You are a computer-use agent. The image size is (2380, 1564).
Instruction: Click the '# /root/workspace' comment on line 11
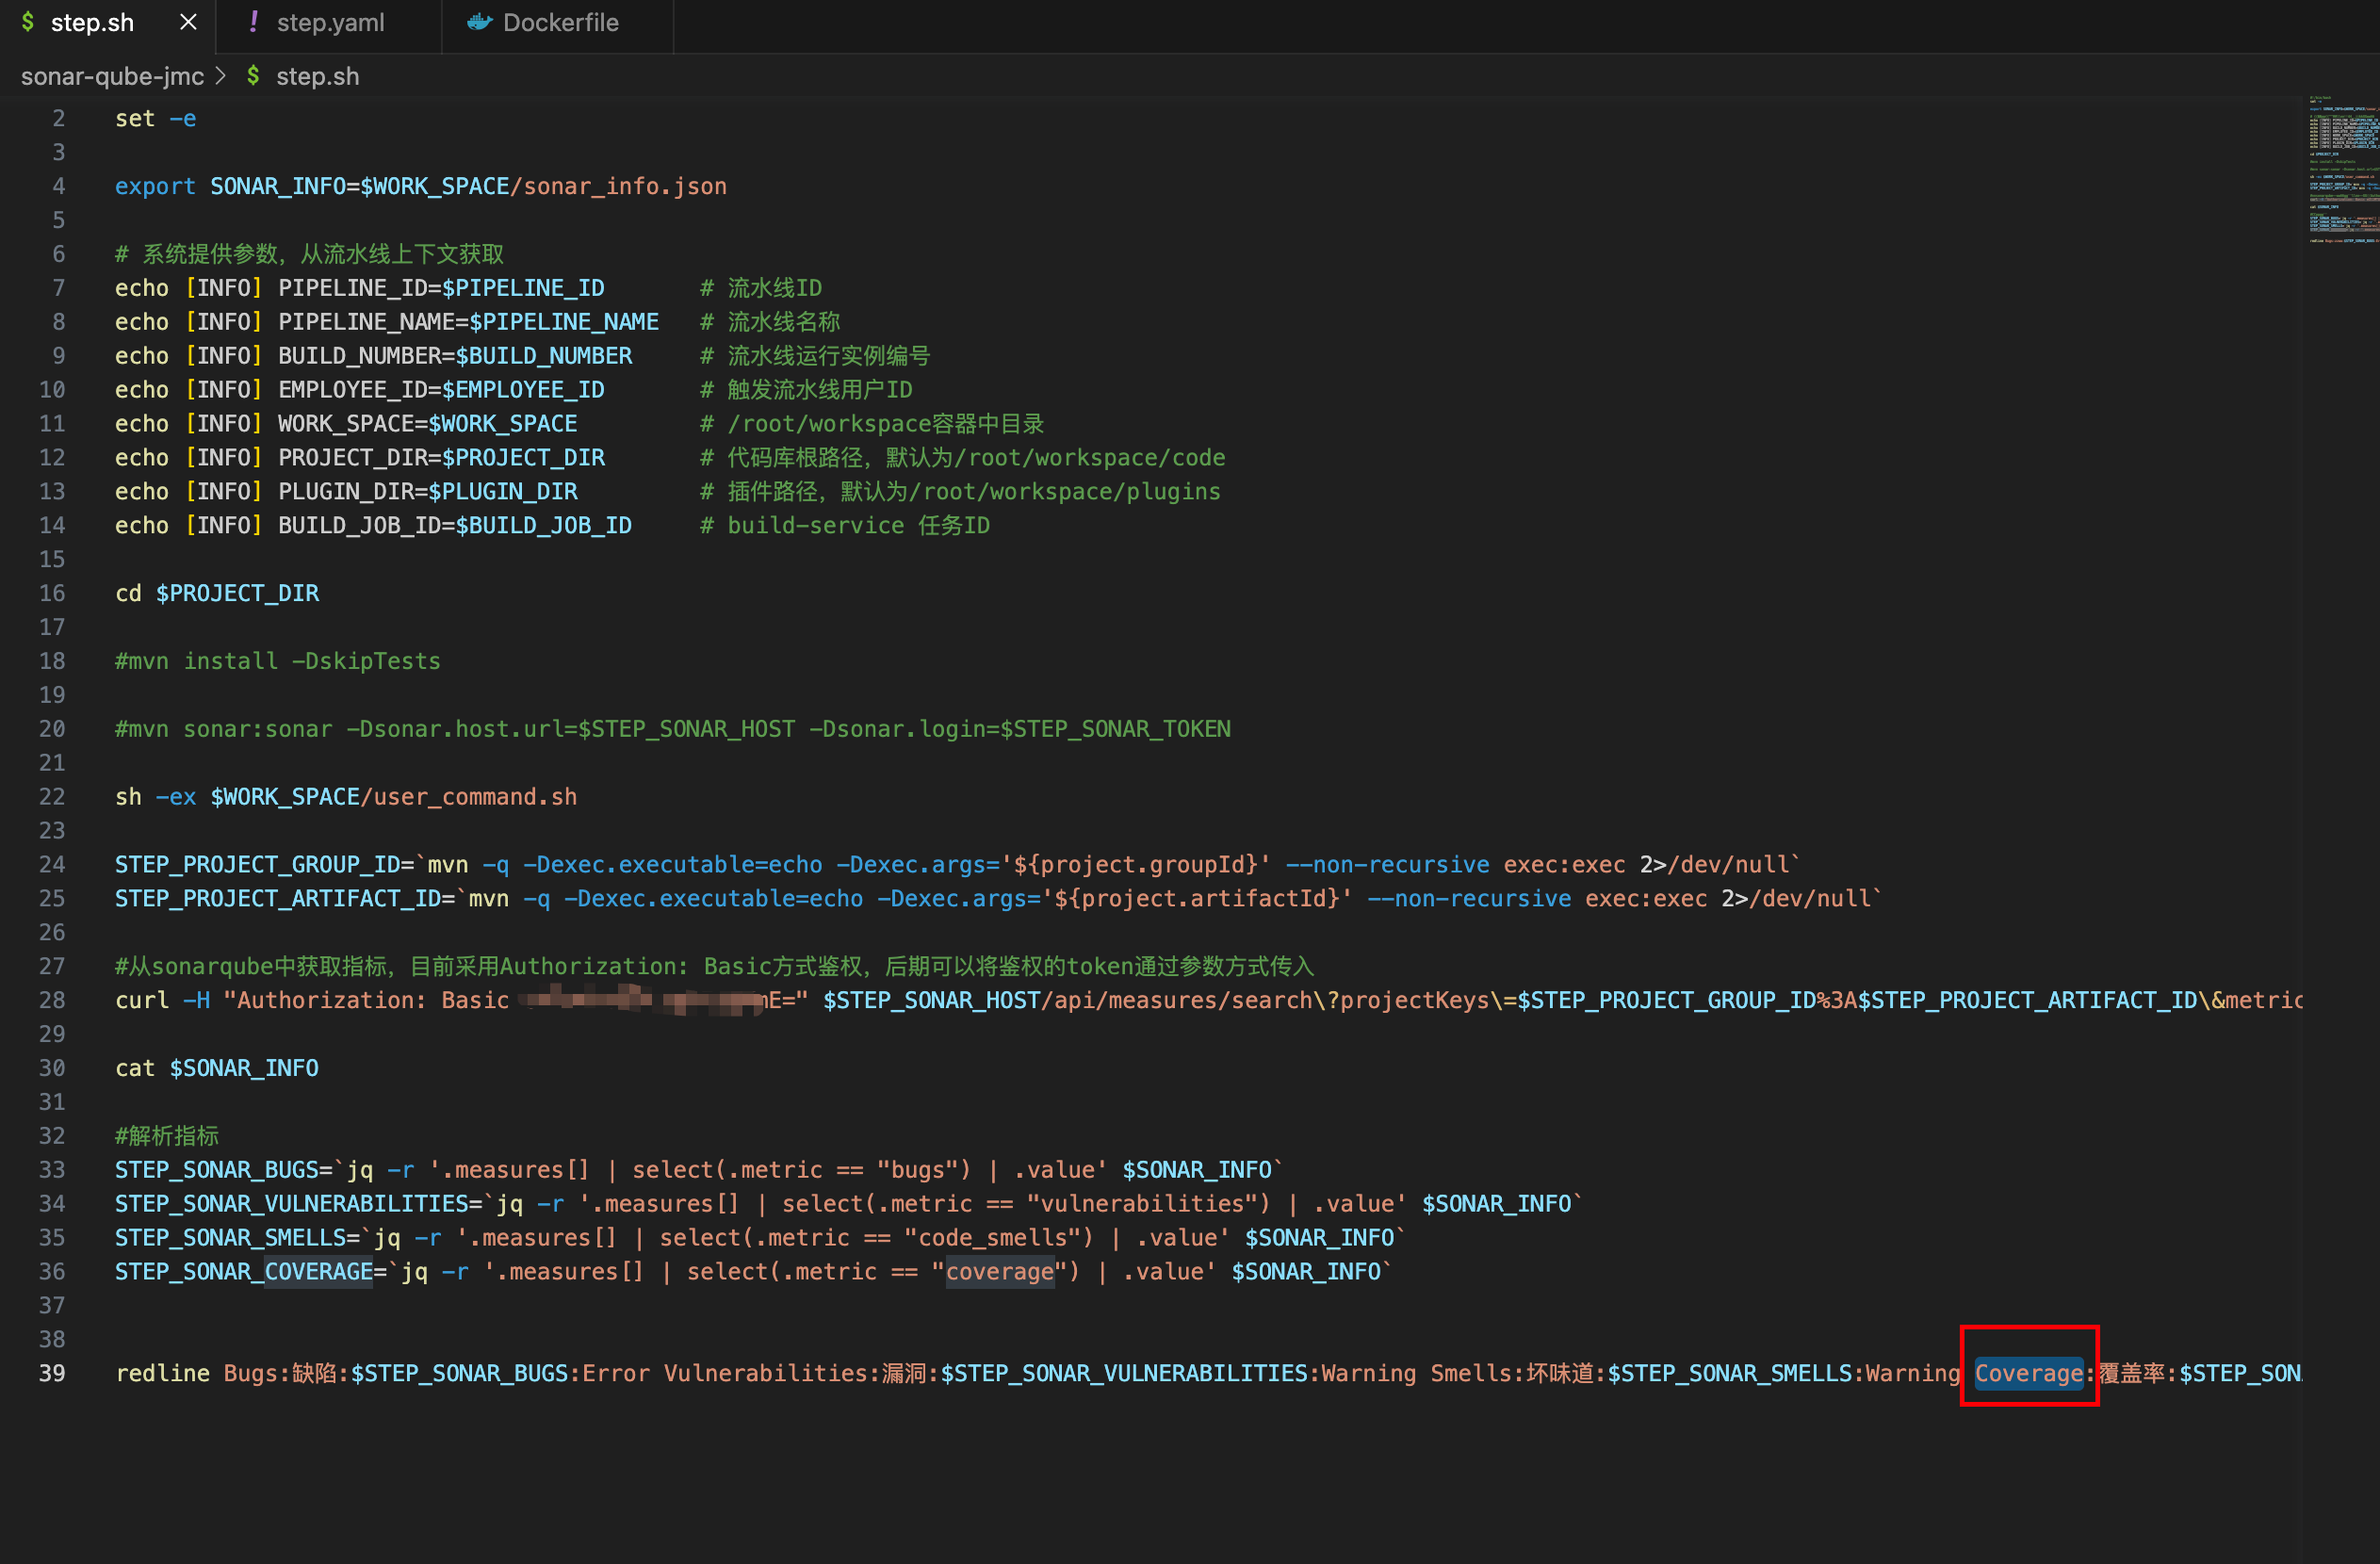(x=872, y=424)
